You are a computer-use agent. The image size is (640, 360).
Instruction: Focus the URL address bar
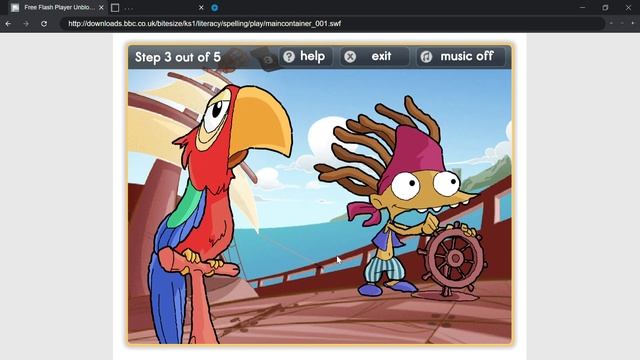click(333, 24)
